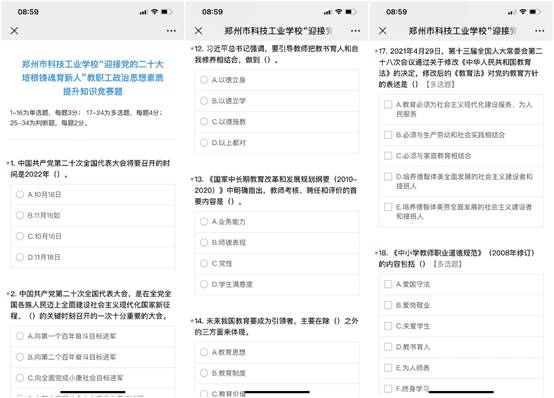554x398 pixels.
Task: Tap the battery icon in right screen status bar
Action: click(535, 12)
